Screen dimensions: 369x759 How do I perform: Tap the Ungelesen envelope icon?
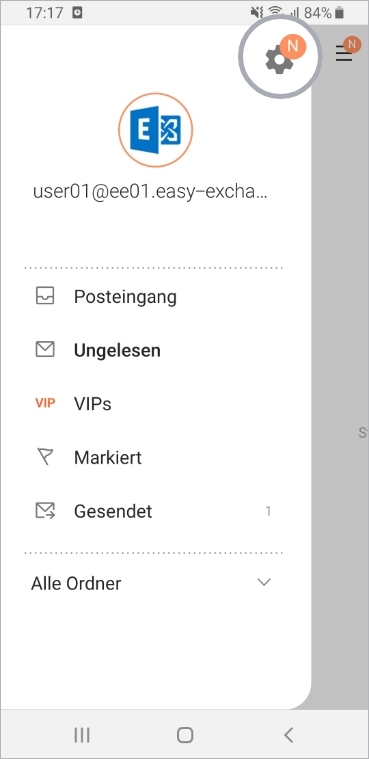coord(45,349)
